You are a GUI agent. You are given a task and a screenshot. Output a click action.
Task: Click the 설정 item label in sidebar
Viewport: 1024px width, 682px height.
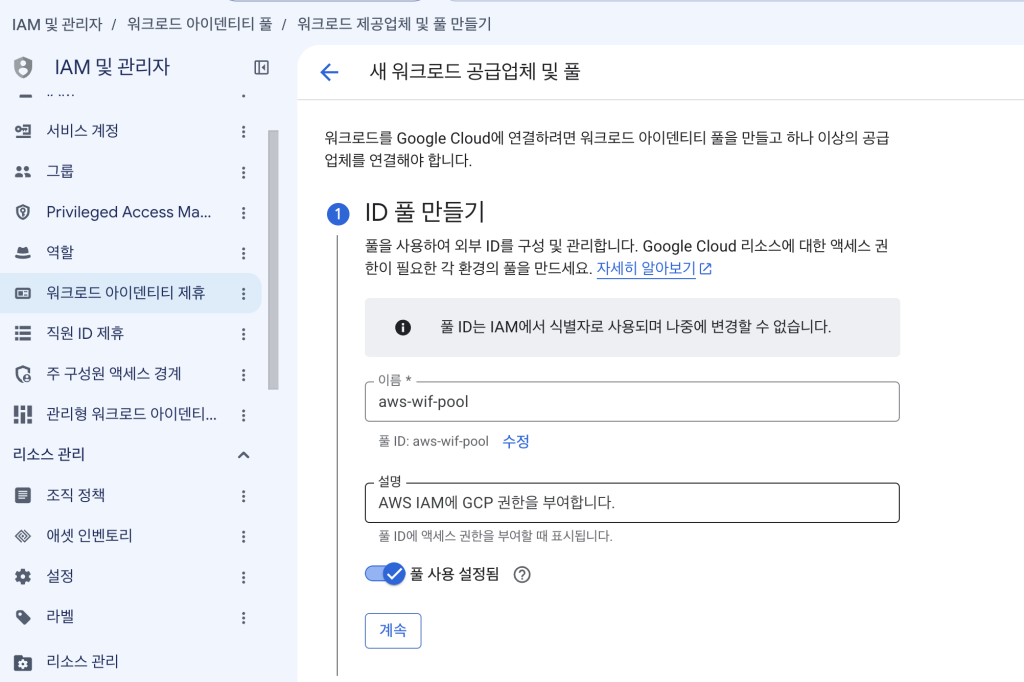pos(60,576)
